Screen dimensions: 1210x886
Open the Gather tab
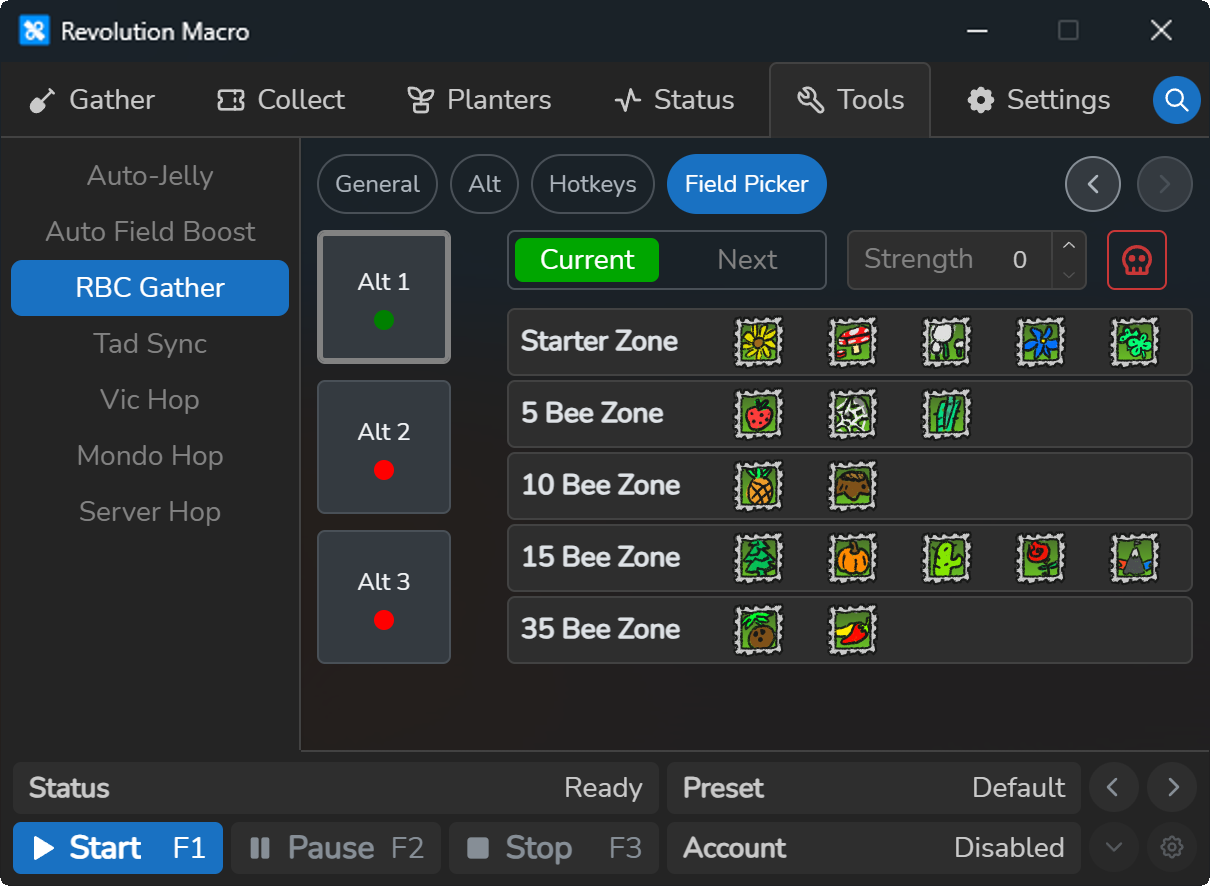point(92,100)
